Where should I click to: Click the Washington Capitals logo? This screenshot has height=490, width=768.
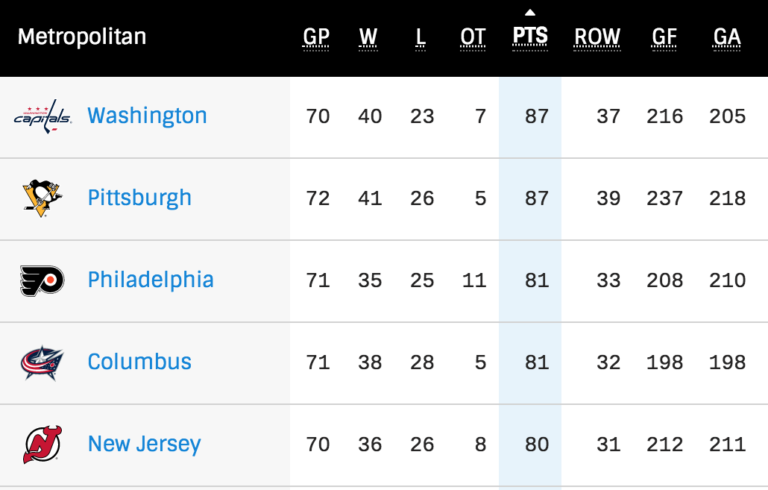(42, 116)
